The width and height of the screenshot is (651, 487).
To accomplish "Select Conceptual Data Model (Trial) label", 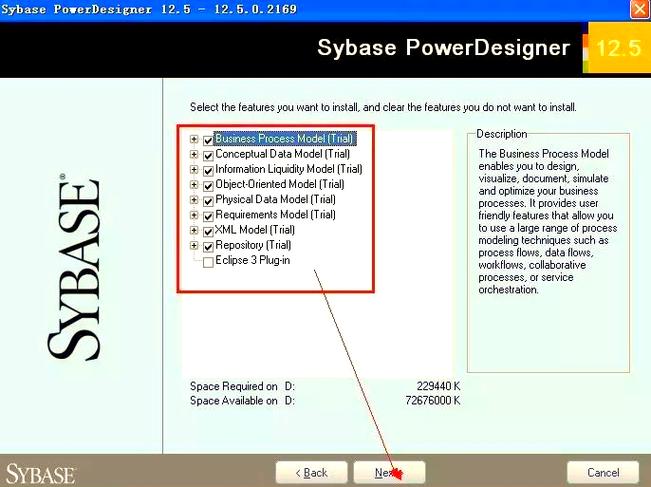I will coord(282,154).
